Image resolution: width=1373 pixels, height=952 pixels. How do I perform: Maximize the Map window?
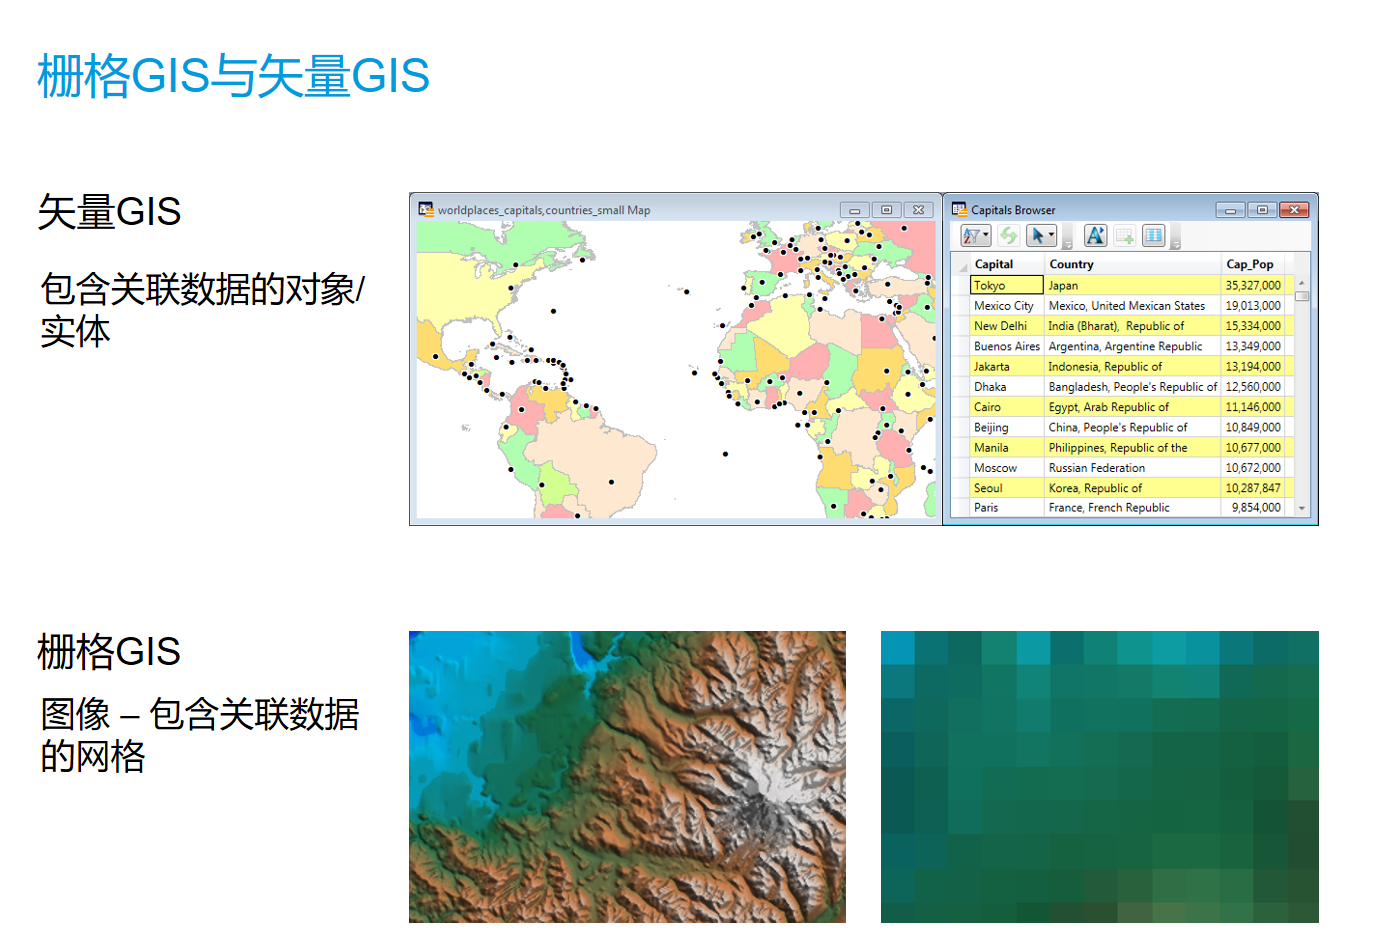[x=886, y=210]
